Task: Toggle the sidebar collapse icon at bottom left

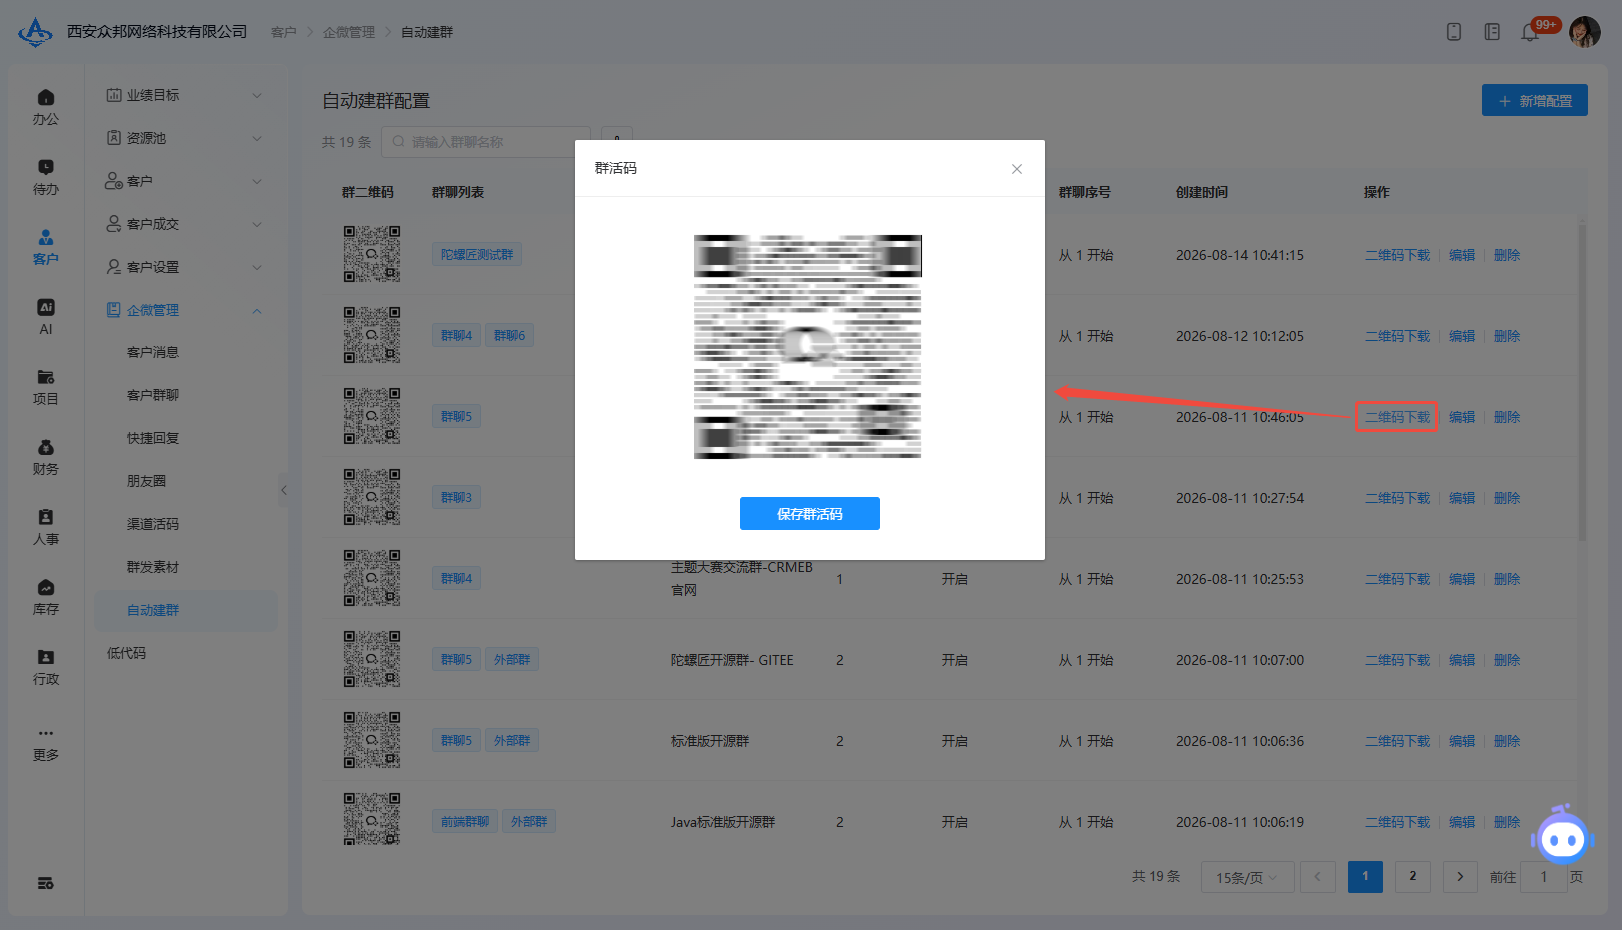Action: coord(45,883)
